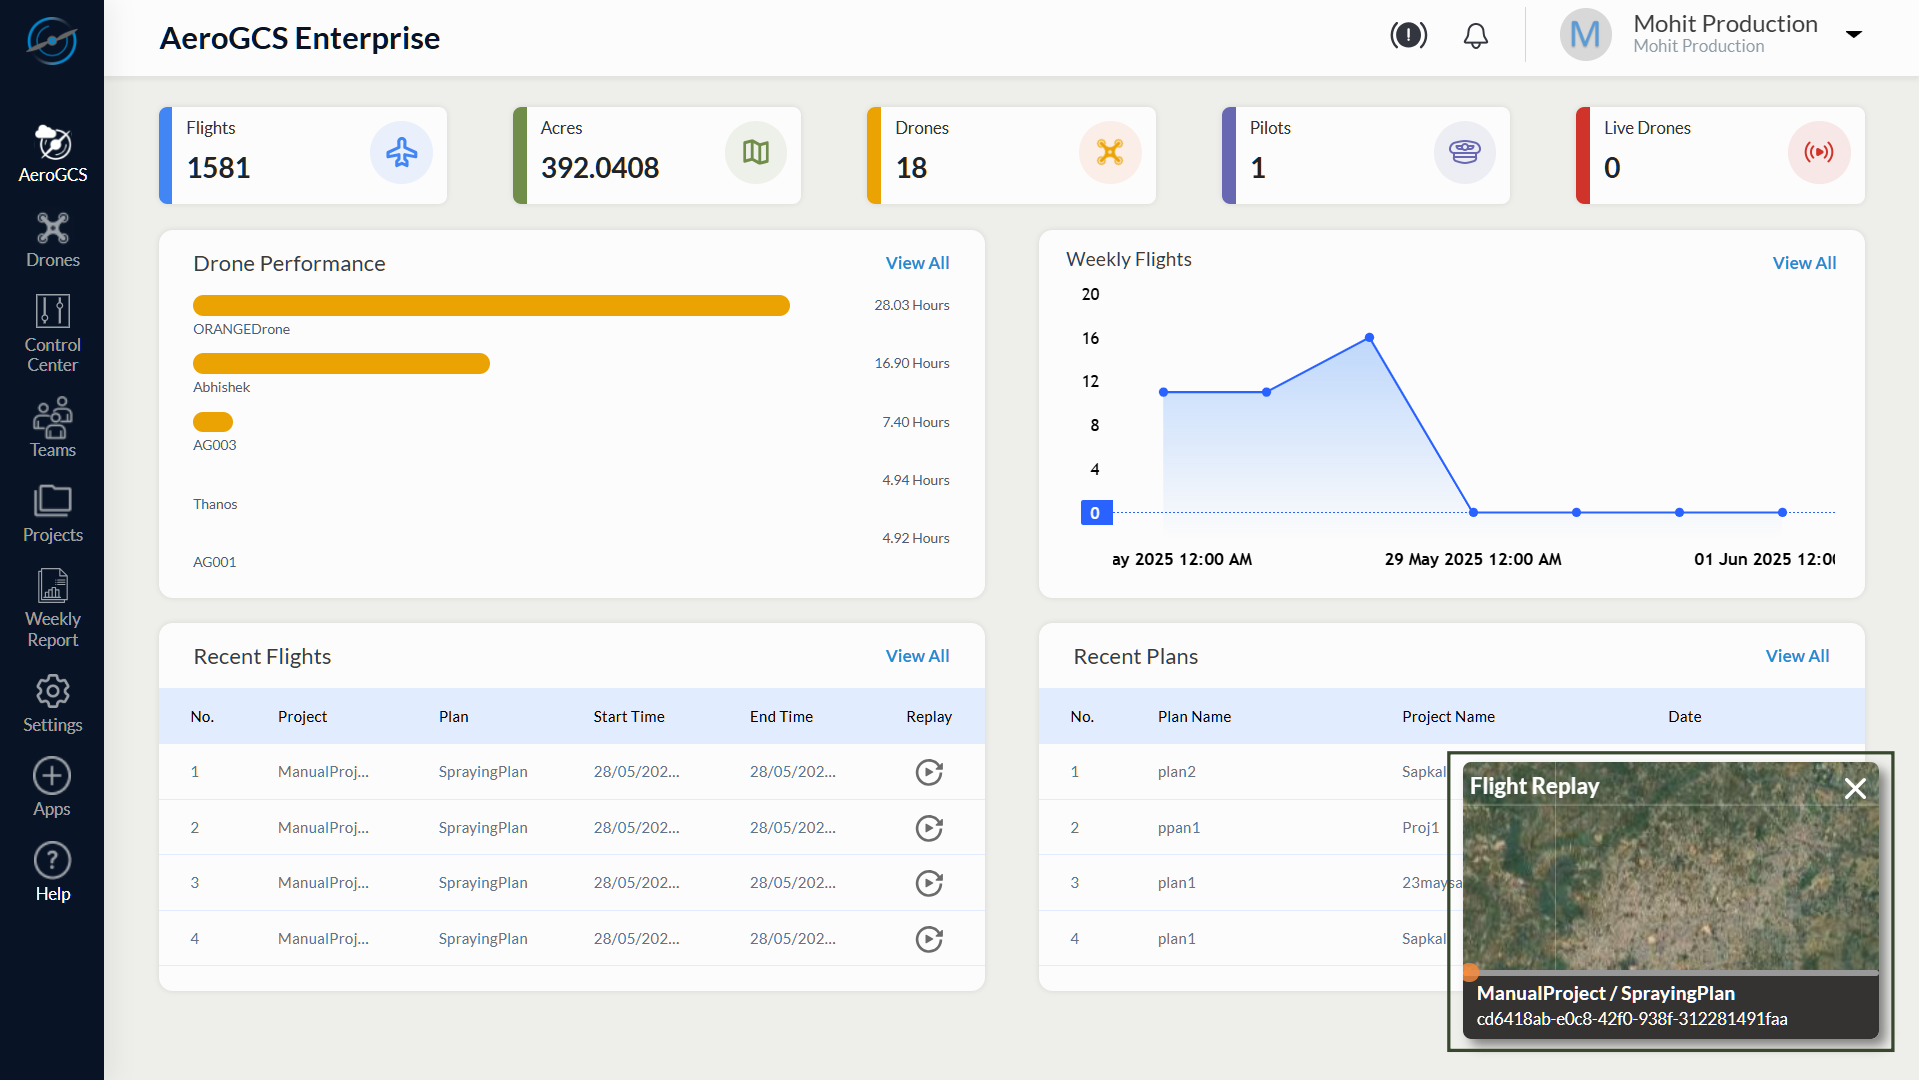The width and height of the screenshot is (1920, 1080).
Task: Go to Teams in the sidebar
Action: (52, 428)
